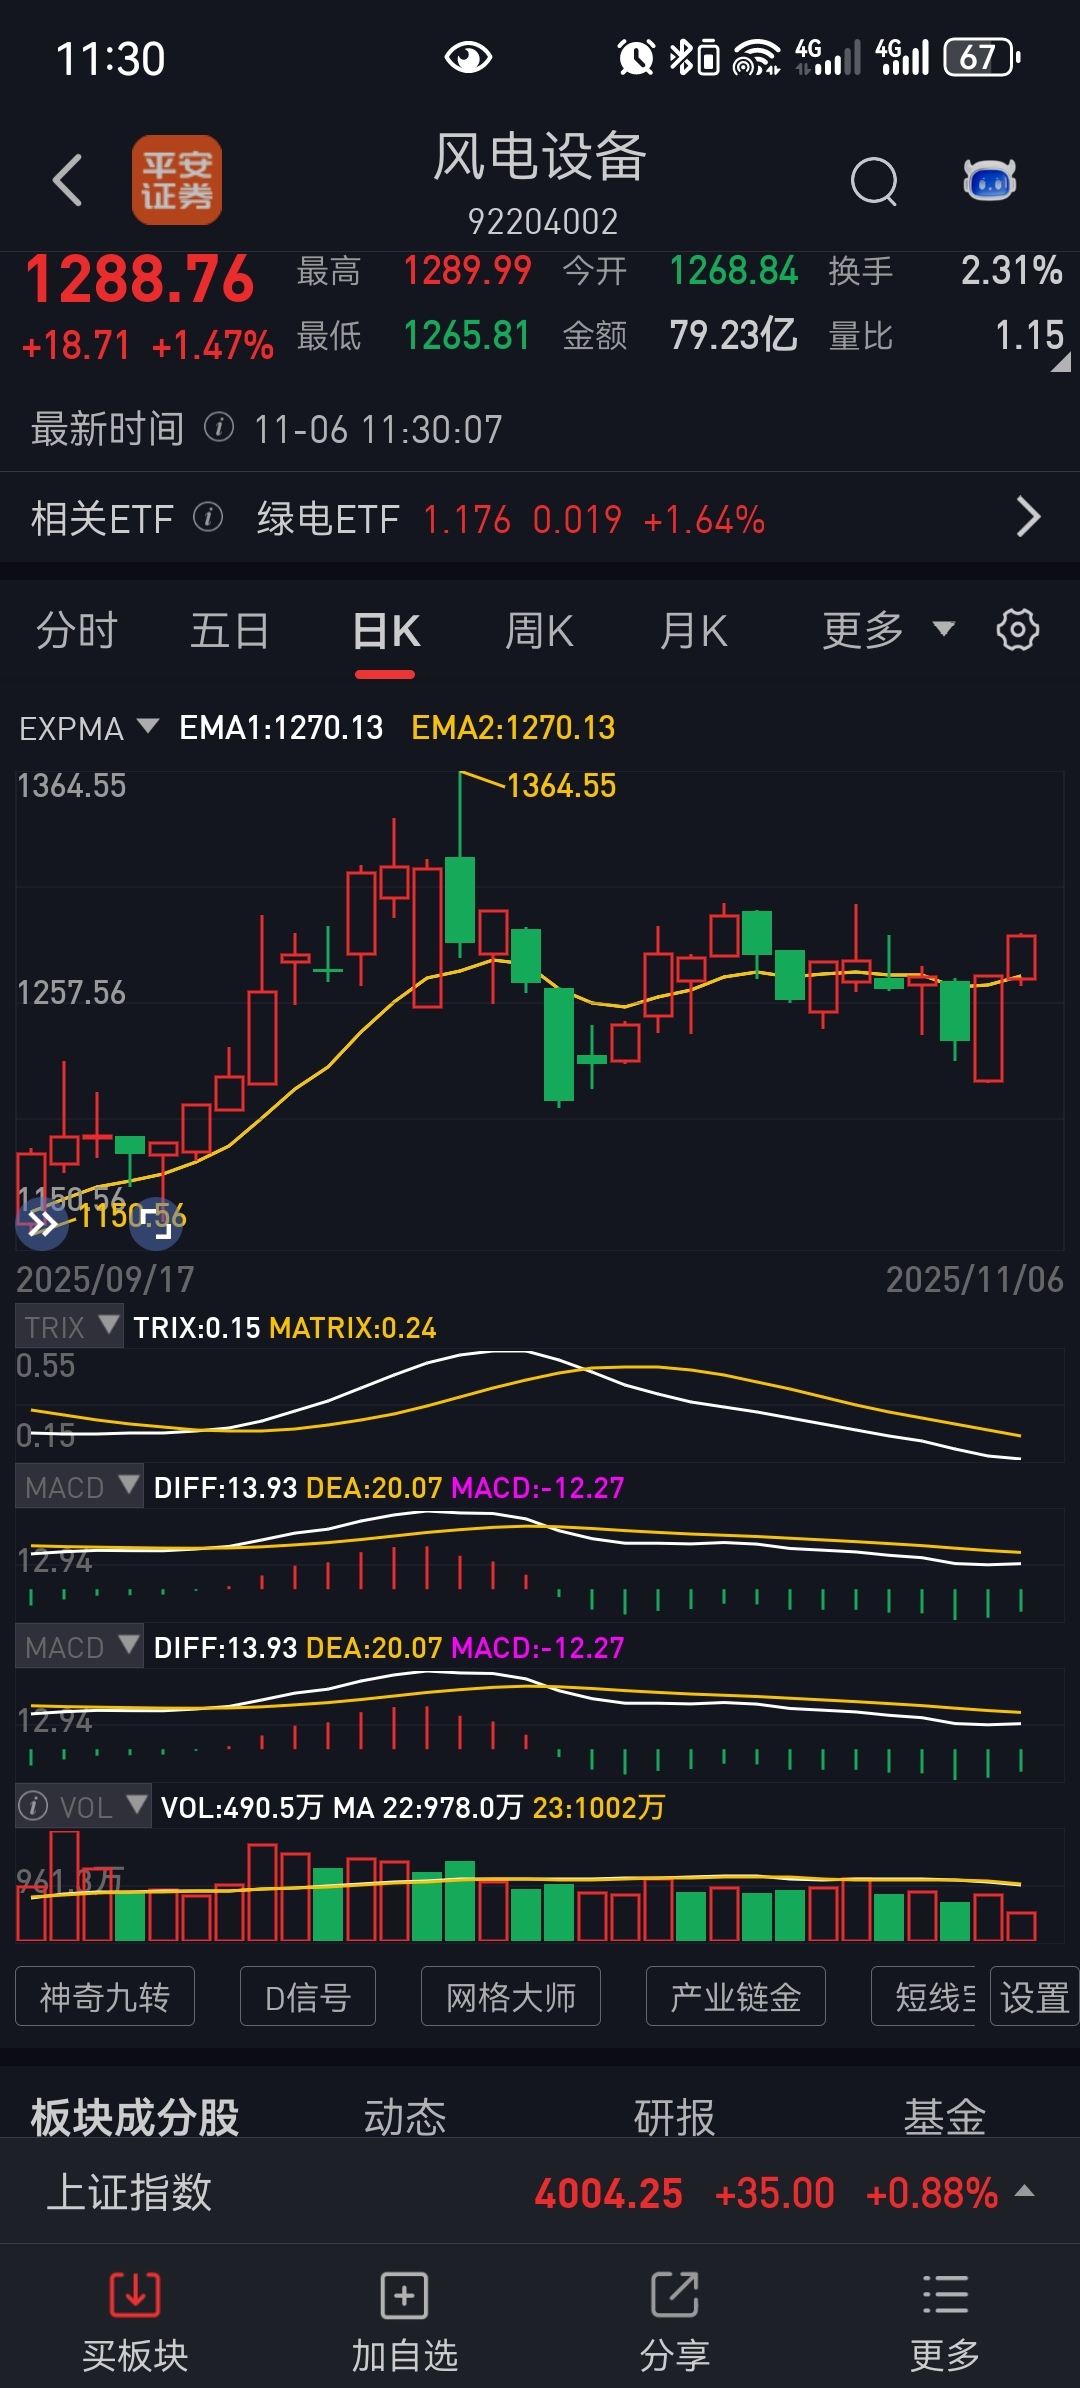Open the 更多 period dropdown
This screenshot has height=2388, width=1080.
889,630
